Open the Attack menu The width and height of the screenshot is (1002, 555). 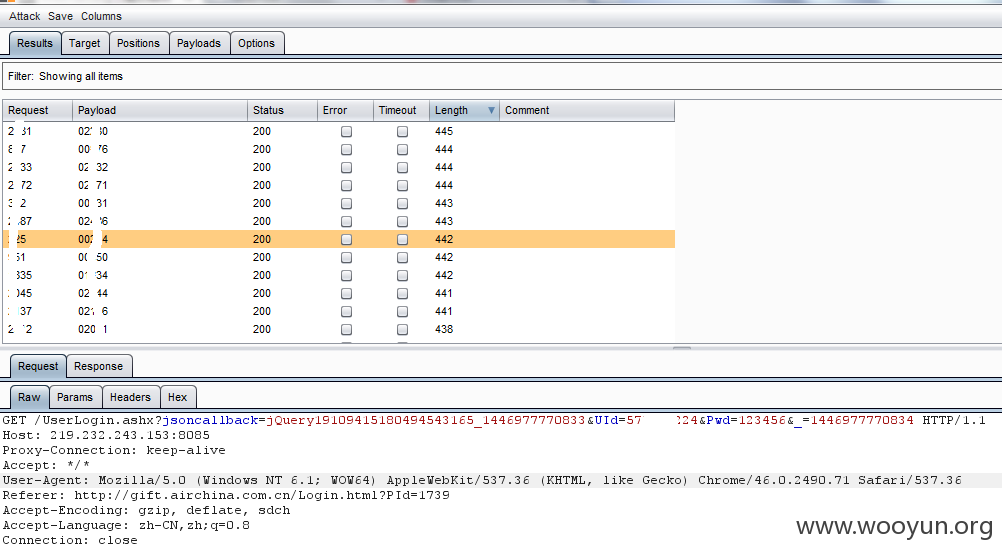pyautogui.click(x=24, y=16)
